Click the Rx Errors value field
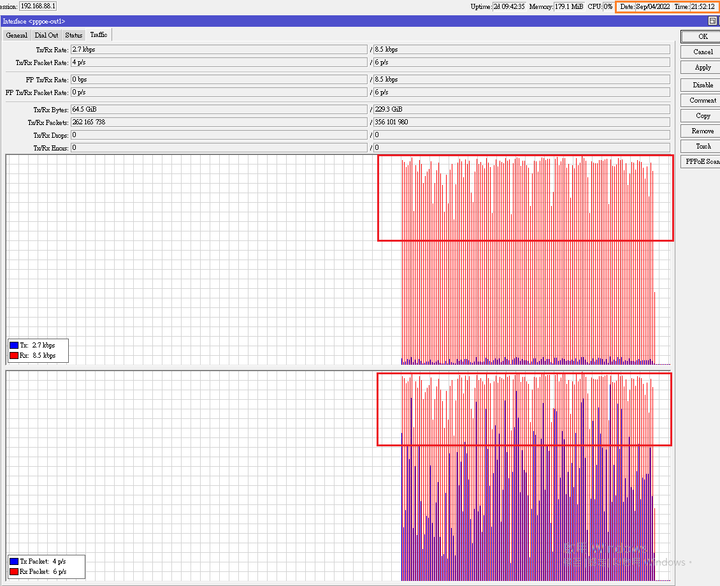This screenshot has height=586, width=720. click(x=522, y=148)
